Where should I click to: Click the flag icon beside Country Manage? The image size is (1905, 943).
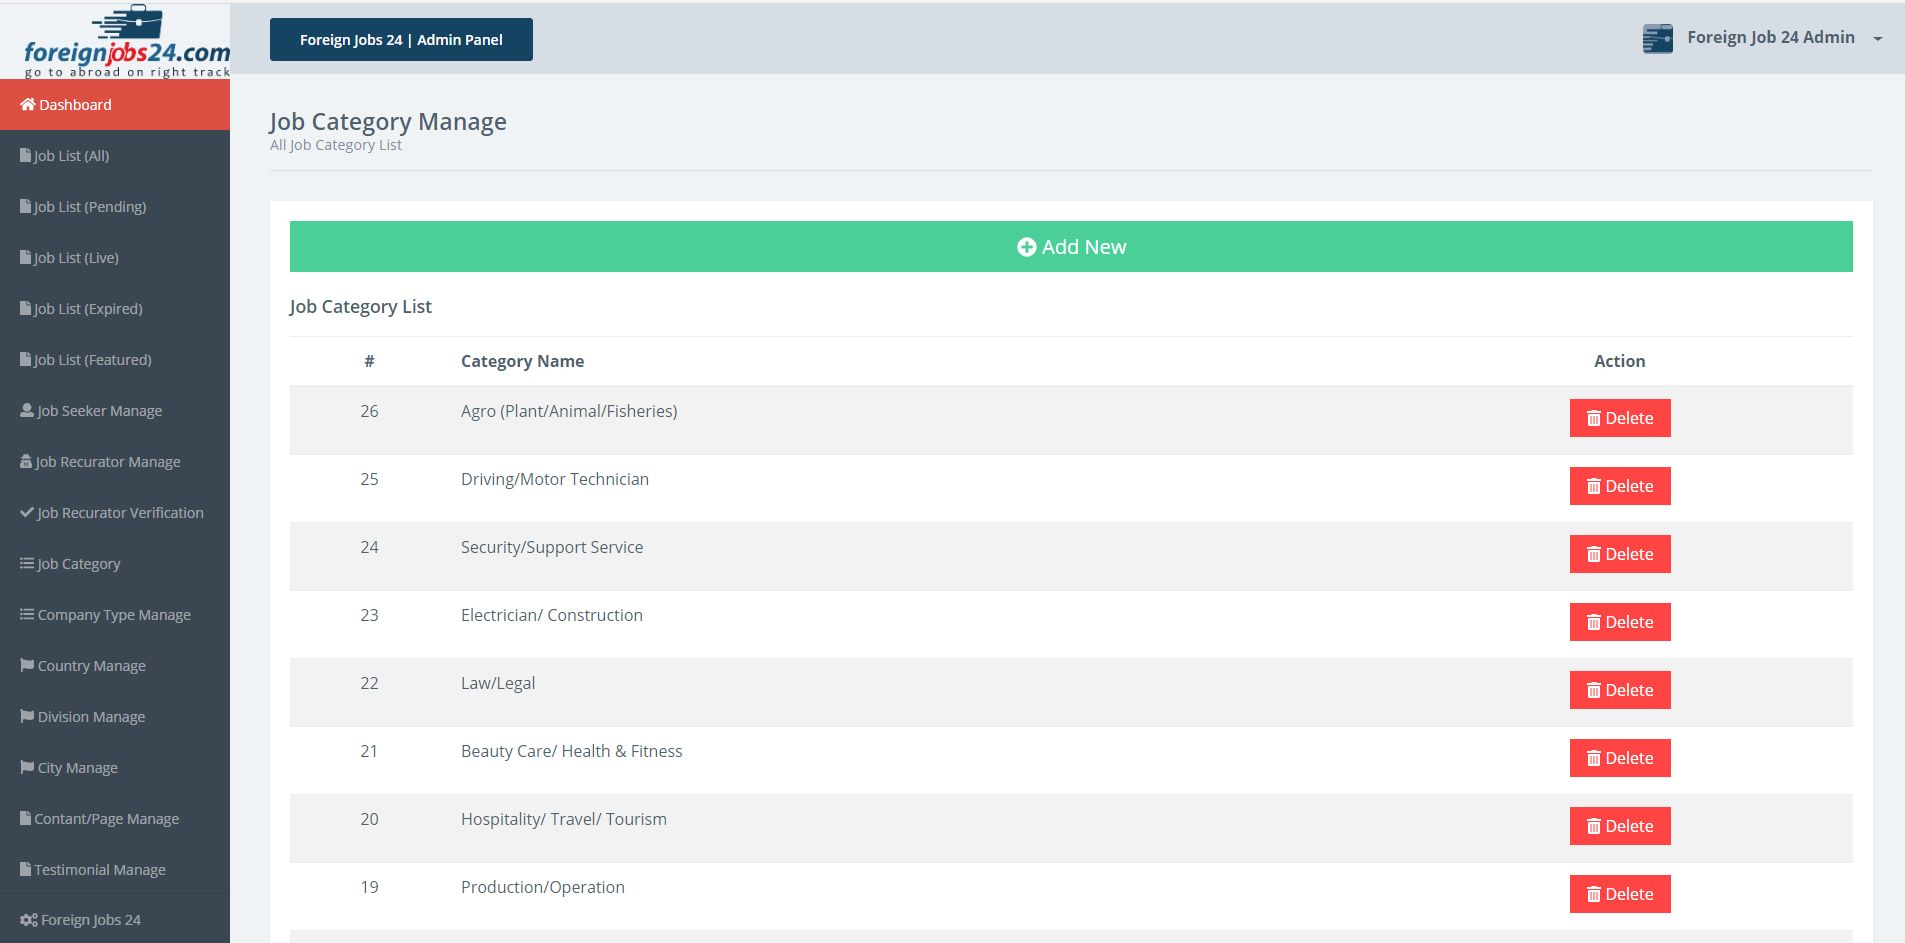(27, 665)
